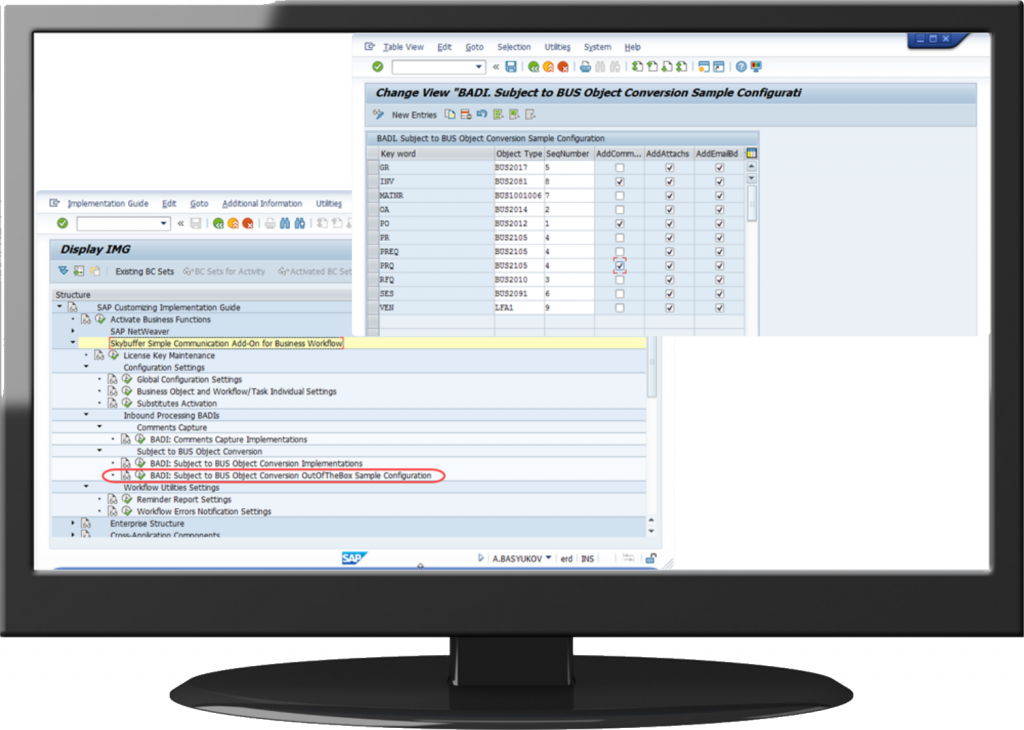Open Help menu in Change View window
Screen dimensions: 1024x730
coord(632,47)
